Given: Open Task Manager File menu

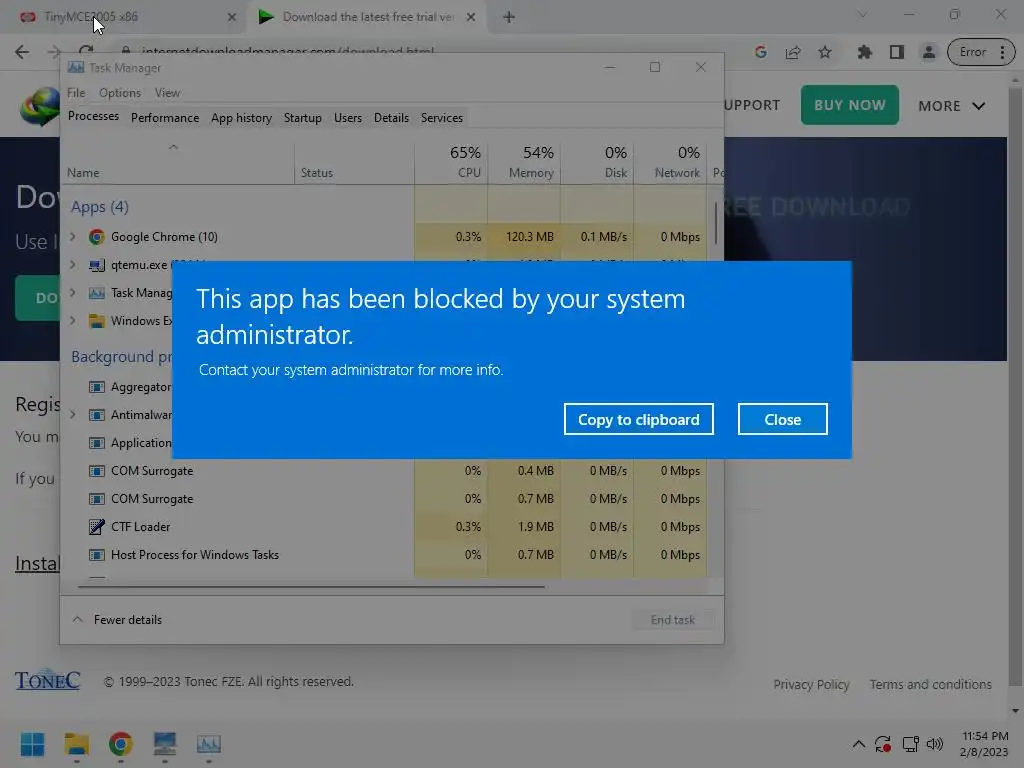Looking at the screenshot, I should tap(76, 93).
